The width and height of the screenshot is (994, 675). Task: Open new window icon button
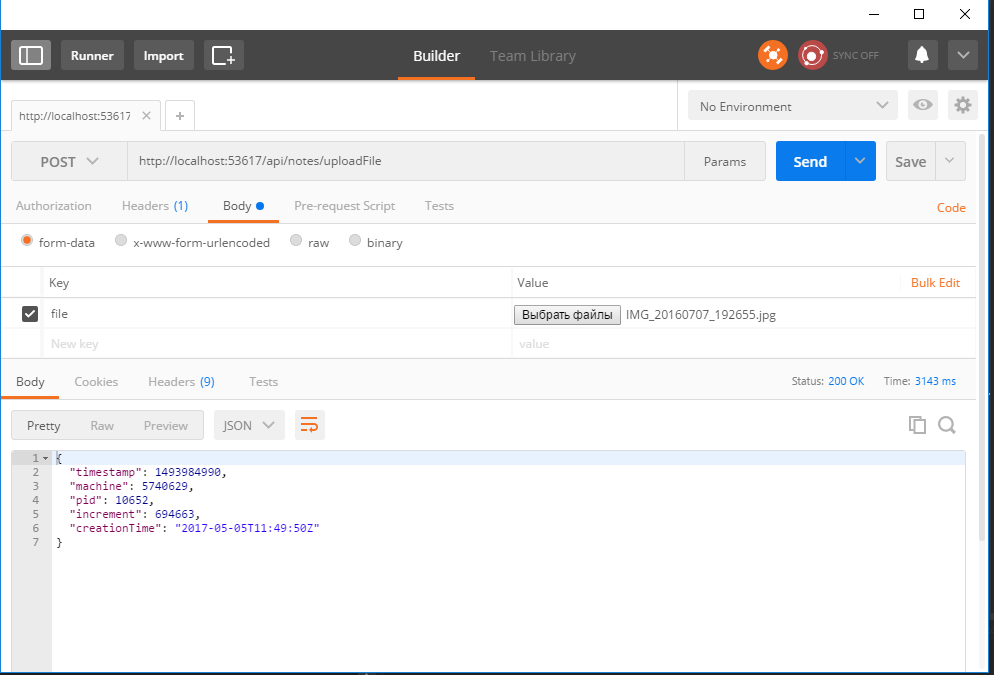224,55
